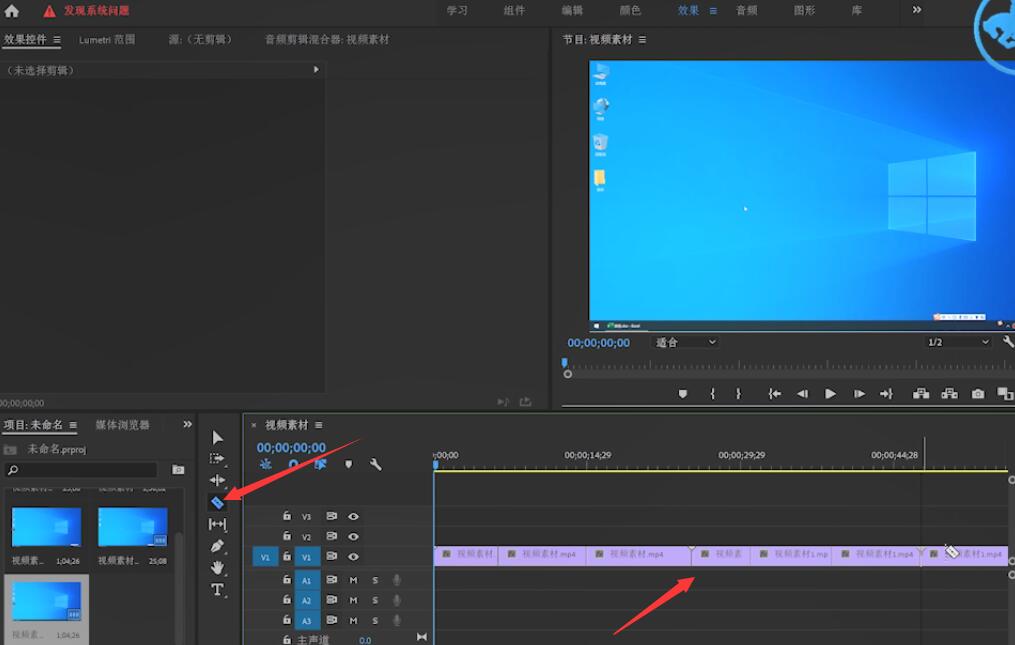The image size is (1015, 645).
Task: Toggle V3 track visibility eye
Action: point(353,516)
